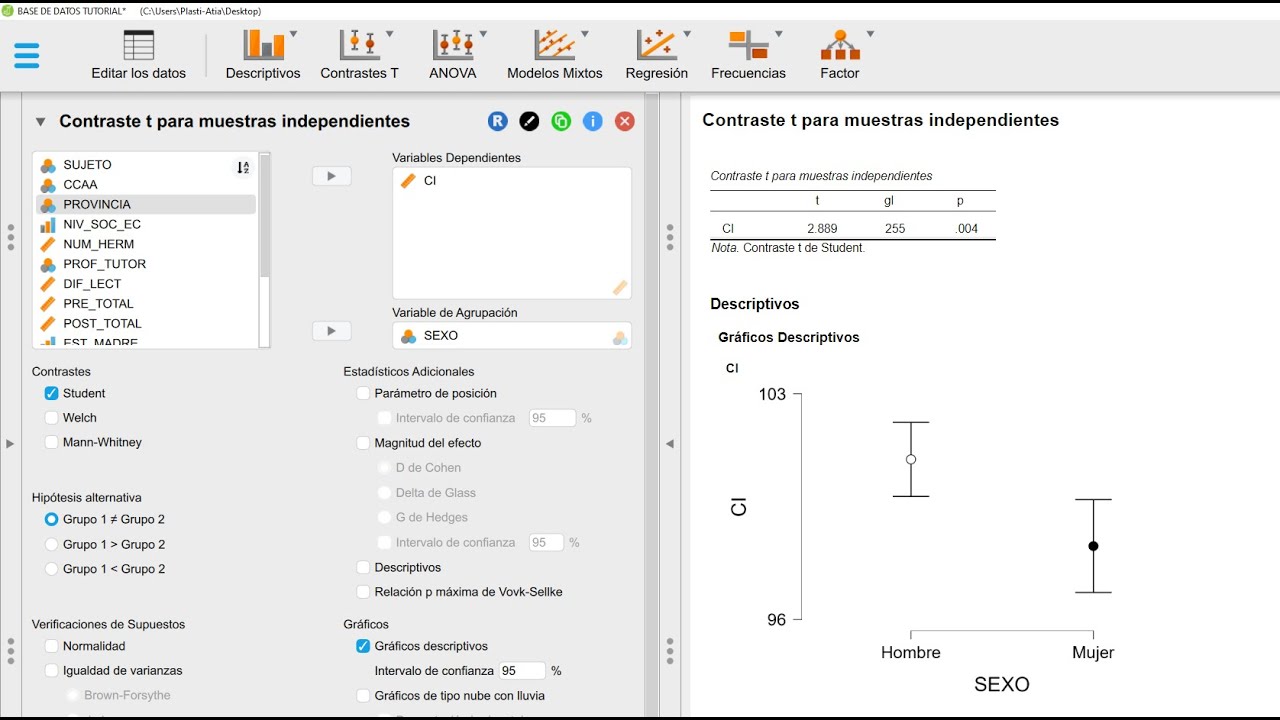The width and height of the screenshot is (1280, 720).
Task: Select Grupo 1 > Grupo 2 hypothesis
Action: 51,545
